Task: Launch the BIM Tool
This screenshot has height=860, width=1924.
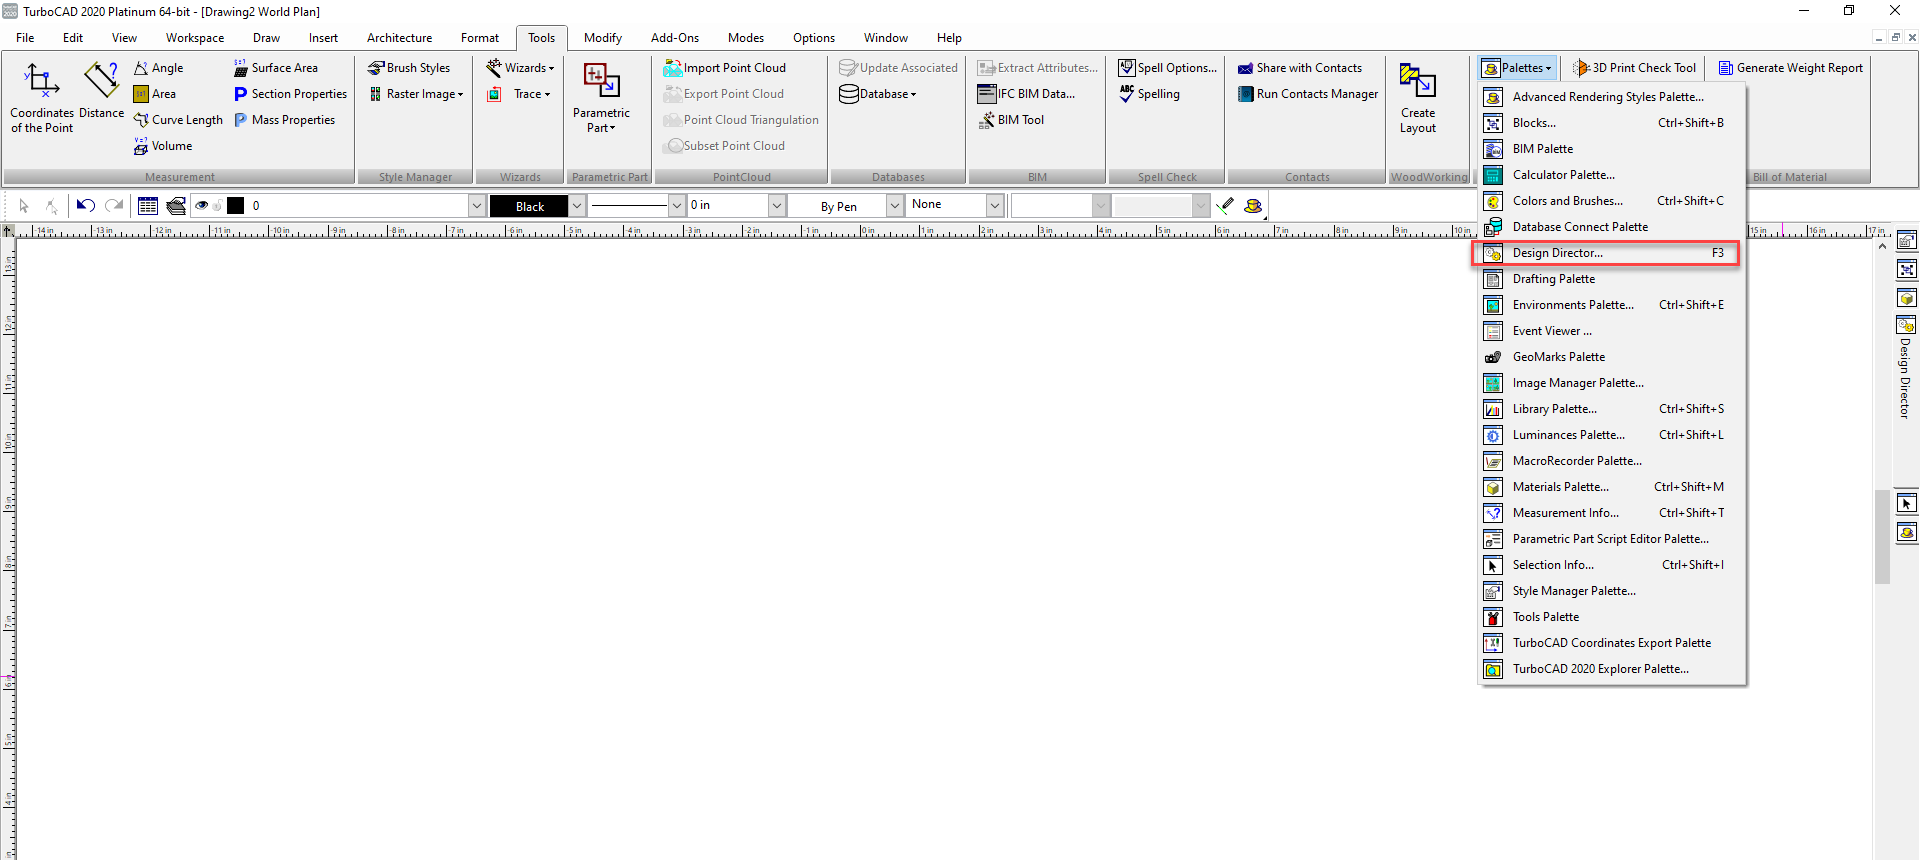Action: (1011, 120)
